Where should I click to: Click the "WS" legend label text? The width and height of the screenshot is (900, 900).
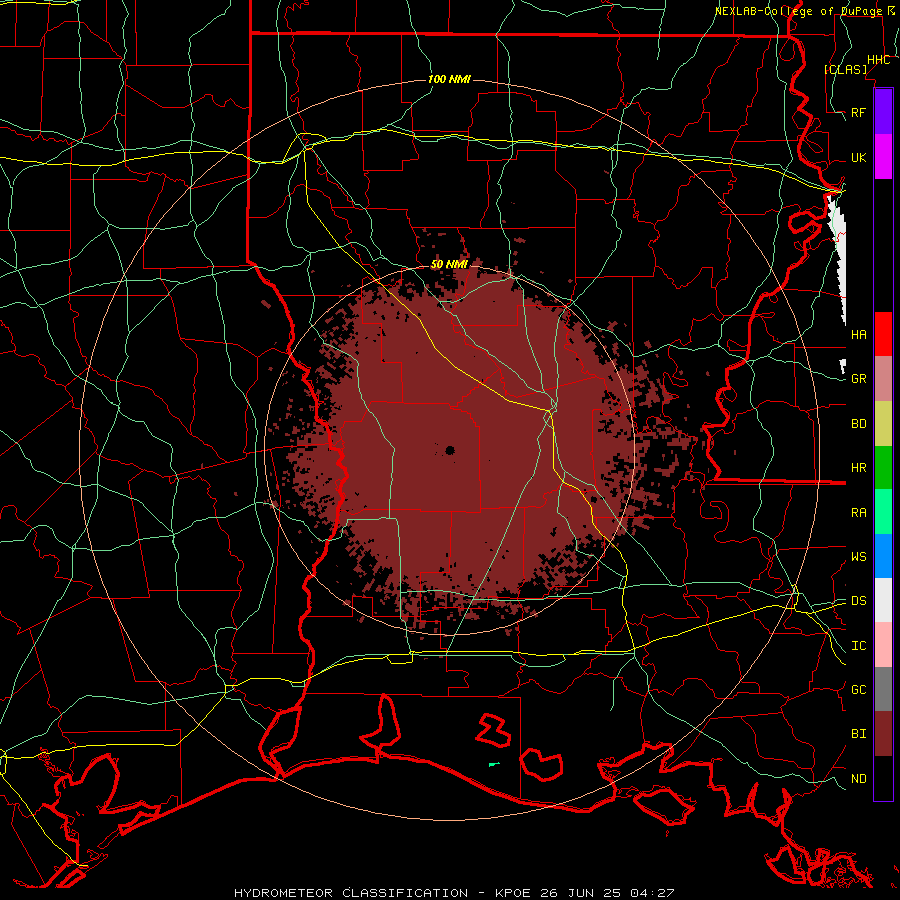[858, 557]
